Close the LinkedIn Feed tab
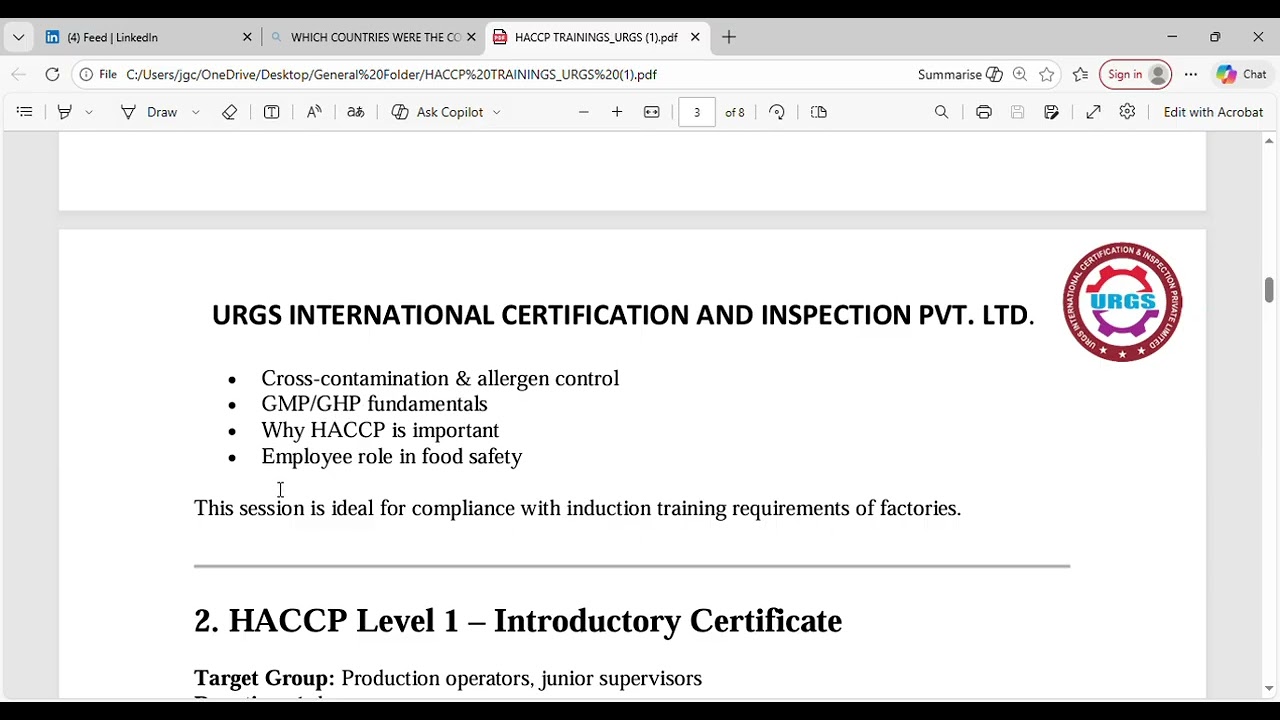Screen dimensions: 1280x720 click(247, 37)
